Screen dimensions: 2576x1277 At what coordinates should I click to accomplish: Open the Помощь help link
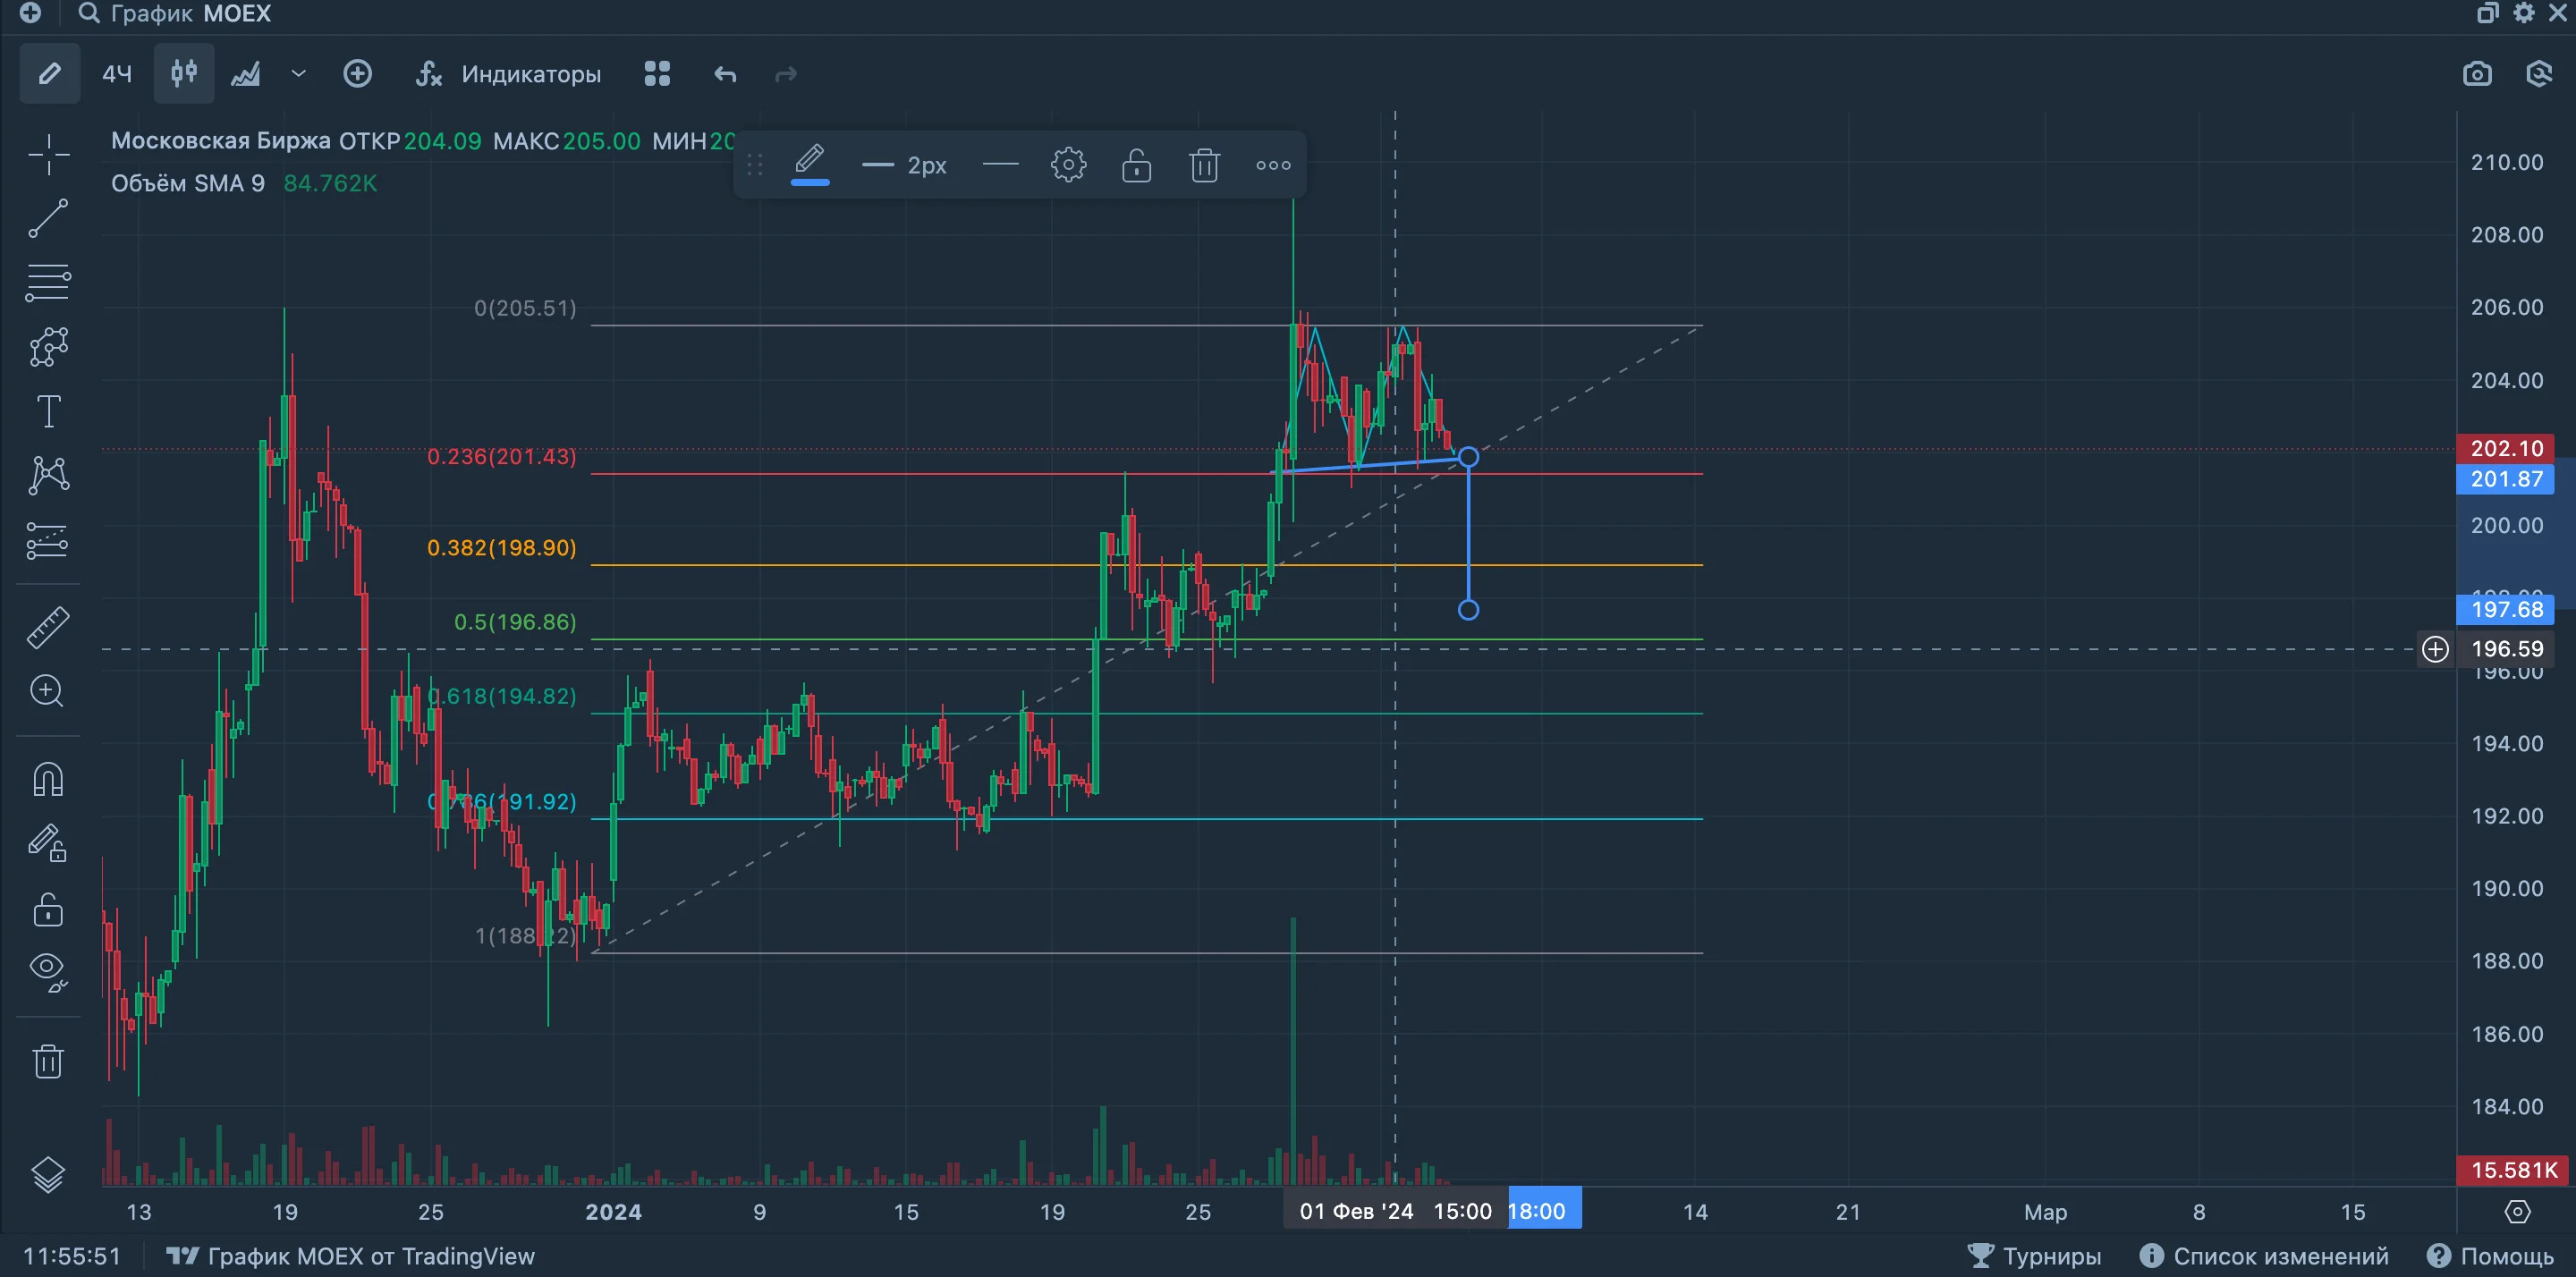(2490, 1256)
